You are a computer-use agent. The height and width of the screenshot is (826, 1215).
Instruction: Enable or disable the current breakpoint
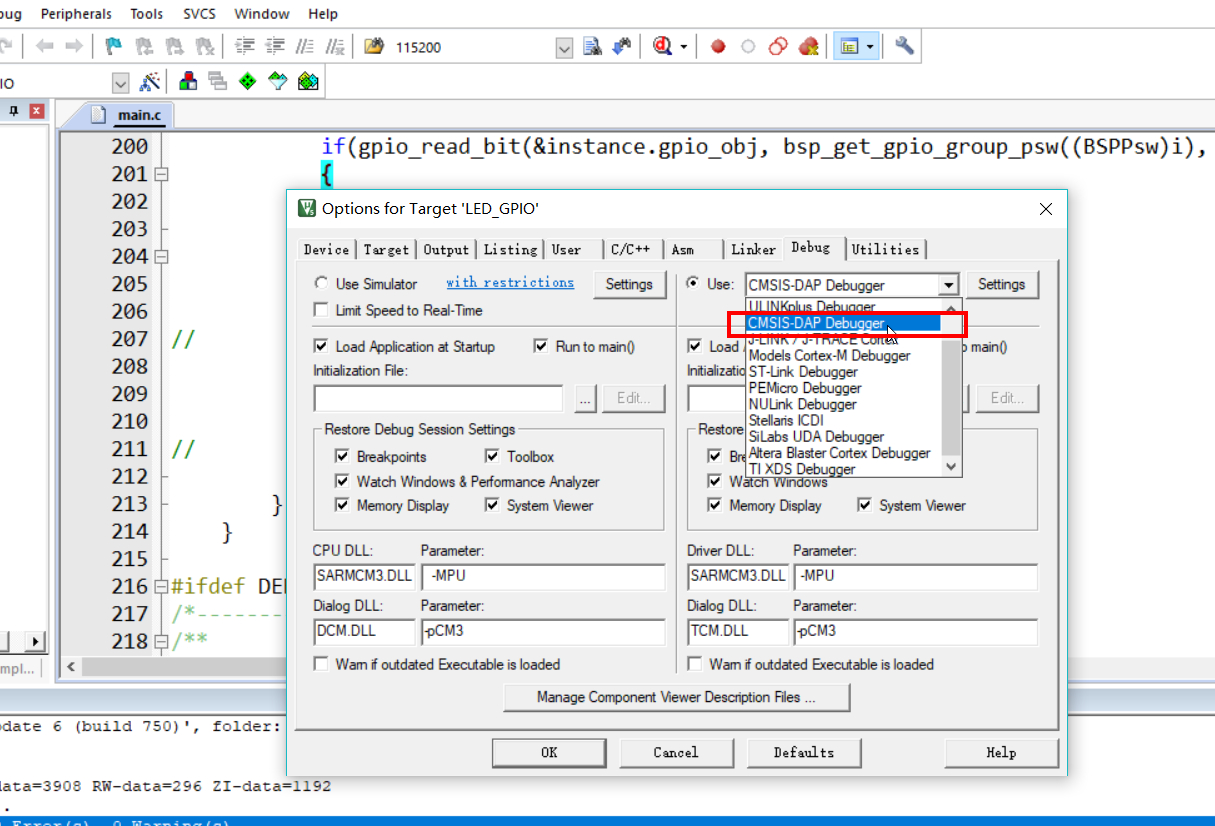748,47
